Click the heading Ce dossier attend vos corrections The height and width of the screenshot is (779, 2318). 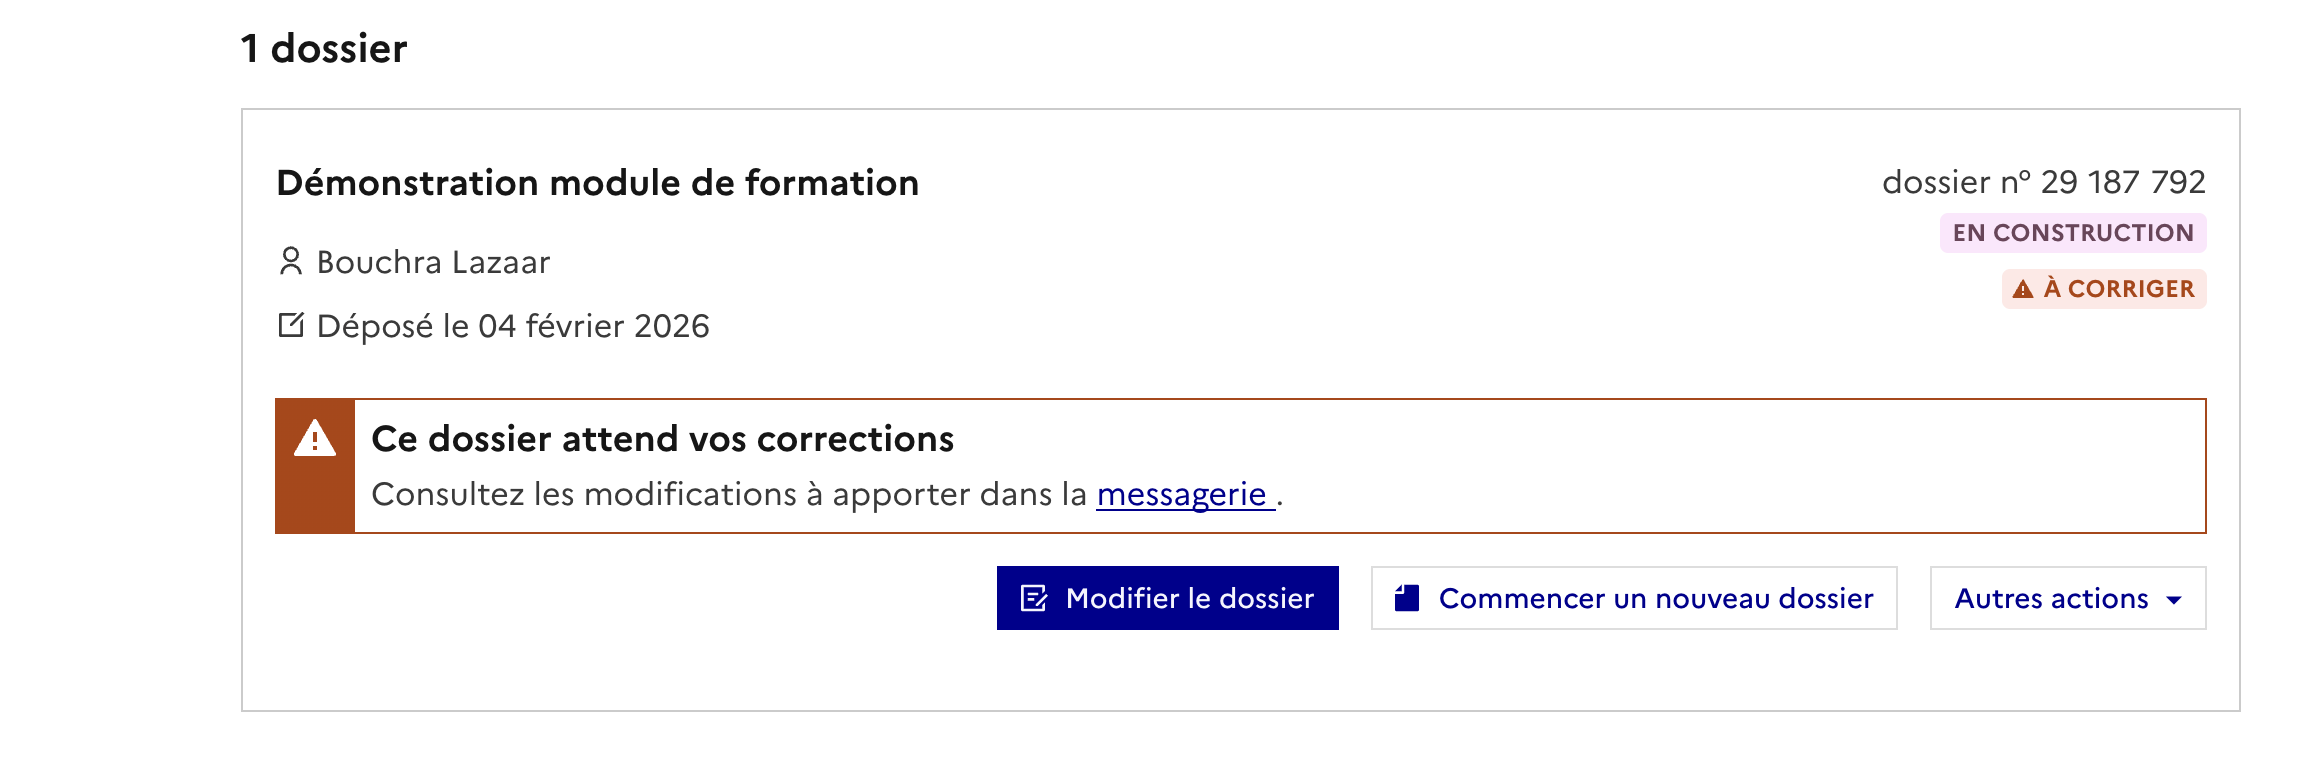tap(662, 439)
